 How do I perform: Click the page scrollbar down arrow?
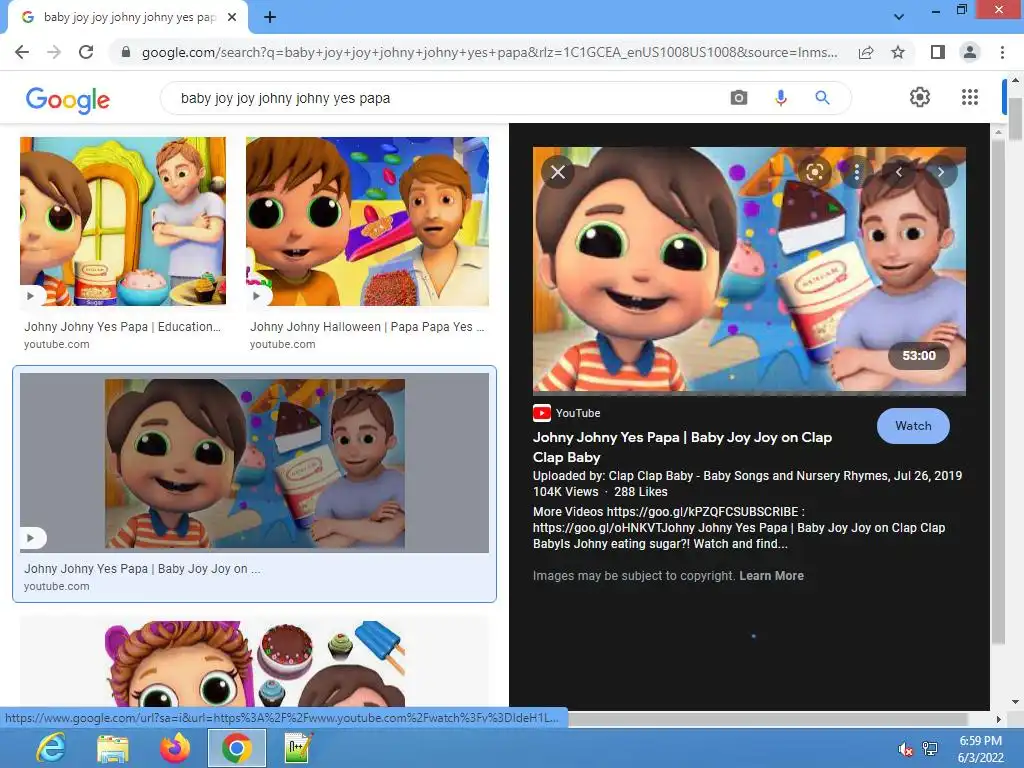[x=1015, y=702]
